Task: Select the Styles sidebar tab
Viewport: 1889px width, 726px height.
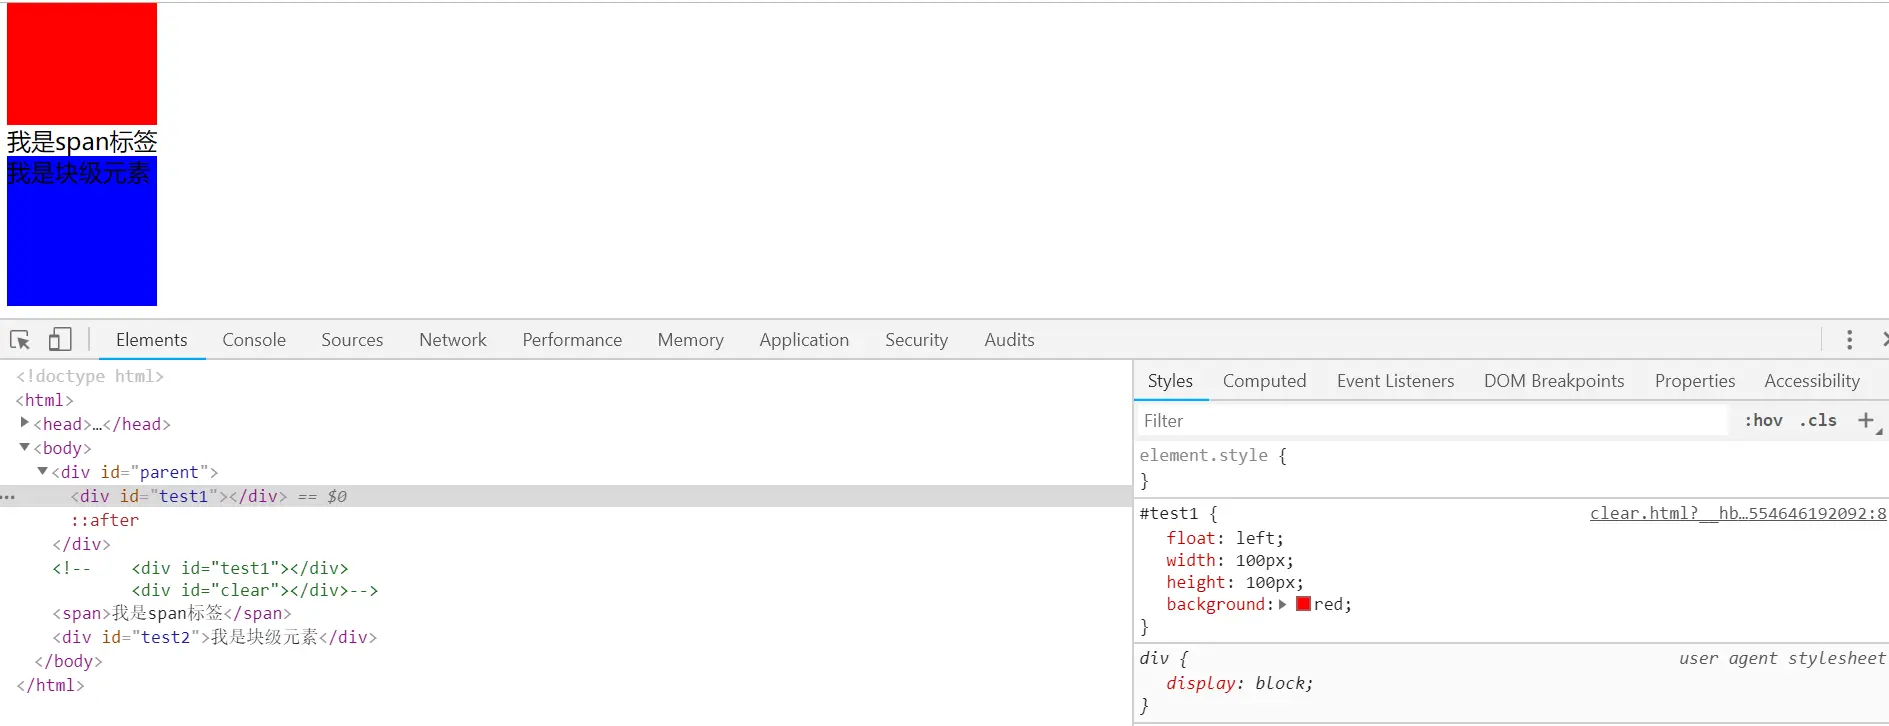Action: (1170, 381)
